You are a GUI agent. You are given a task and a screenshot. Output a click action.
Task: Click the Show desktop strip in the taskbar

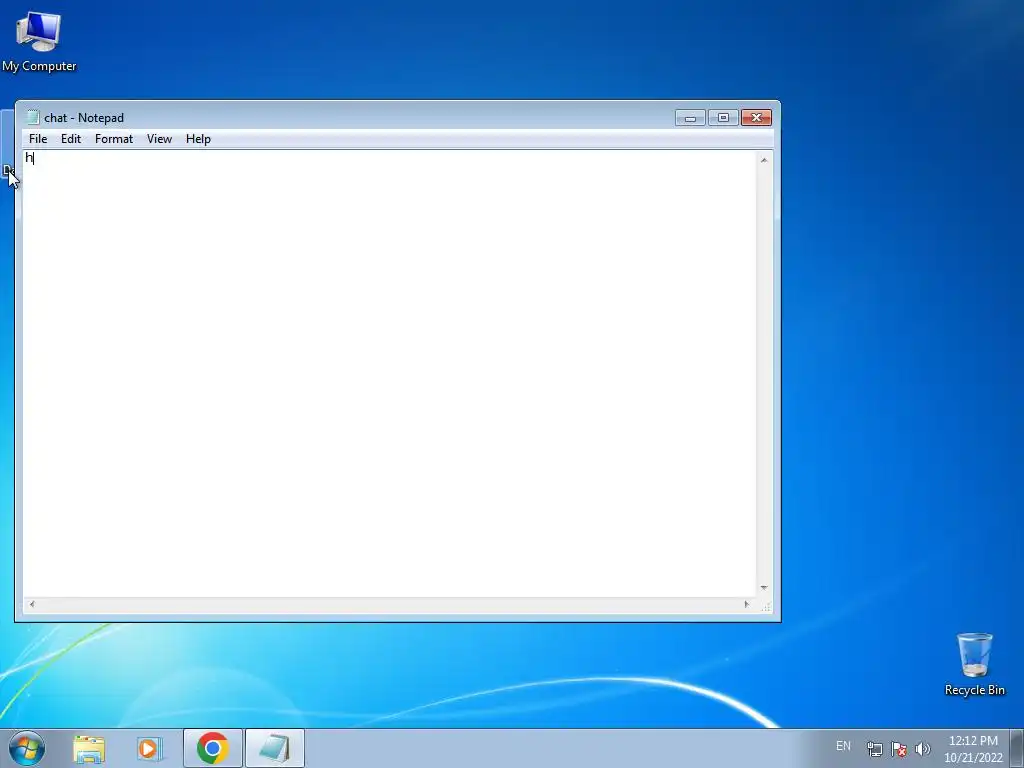1017,748
